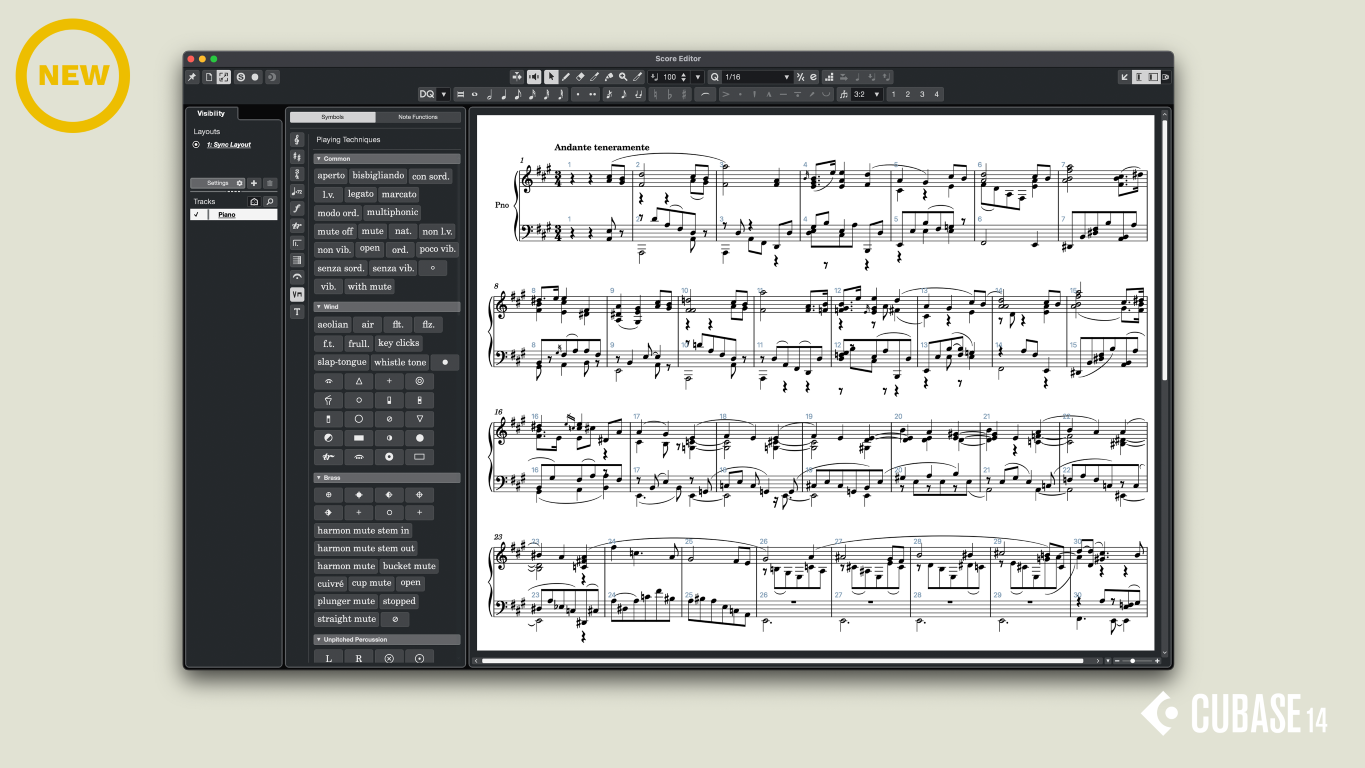Click the bisbigliando technique button
This screenshot has width=1365, height=768.
tap(379, 176)
